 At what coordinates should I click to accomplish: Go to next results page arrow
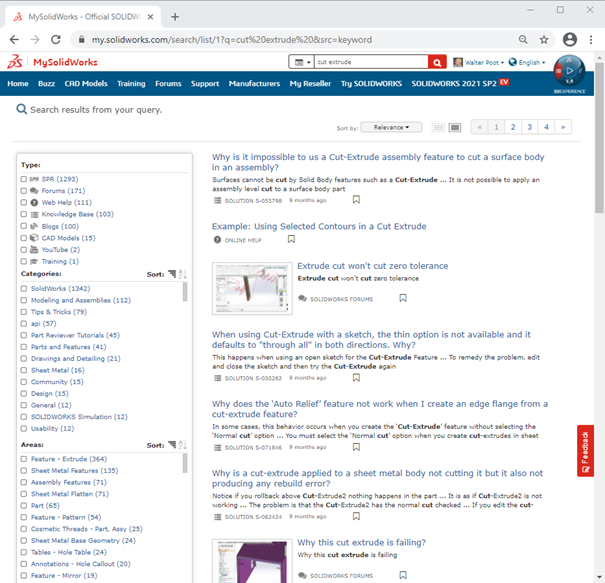pos(563,127)
